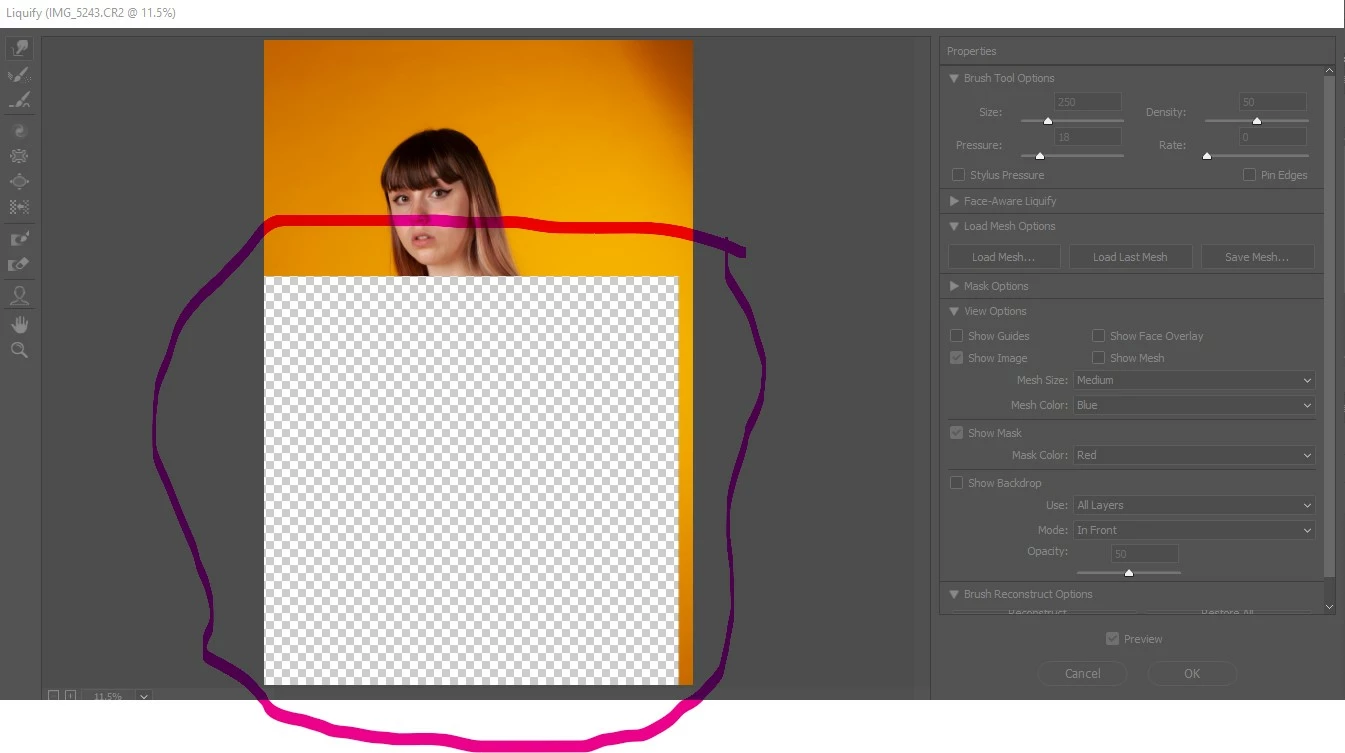Select the Forward Warp tool
Image resolution: width=1345 pixels, height=753 pixels.
(19, 48)
